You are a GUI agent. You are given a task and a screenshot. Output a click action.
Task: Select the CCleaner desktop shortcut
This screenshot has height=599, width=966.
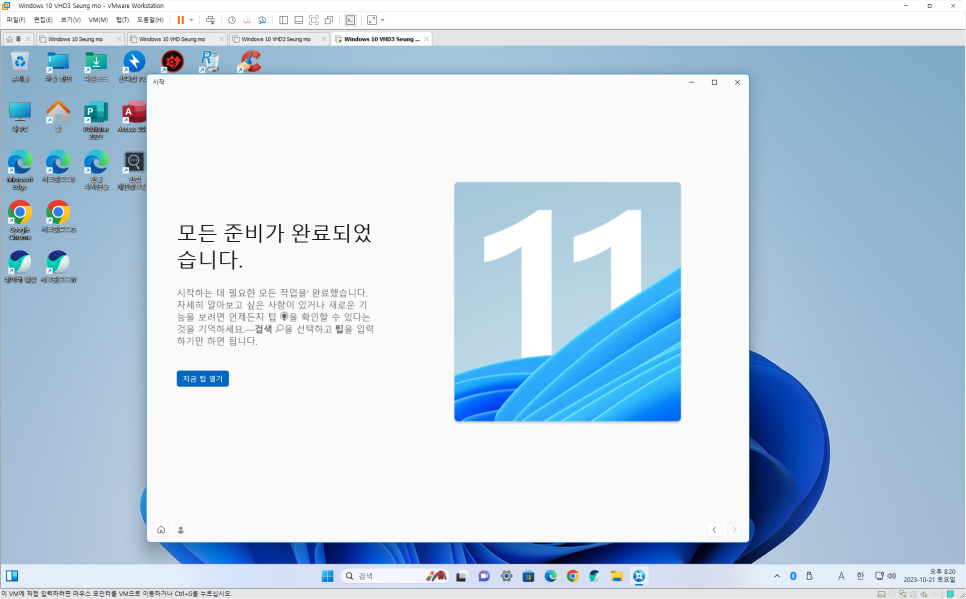[x=248, y=62]
